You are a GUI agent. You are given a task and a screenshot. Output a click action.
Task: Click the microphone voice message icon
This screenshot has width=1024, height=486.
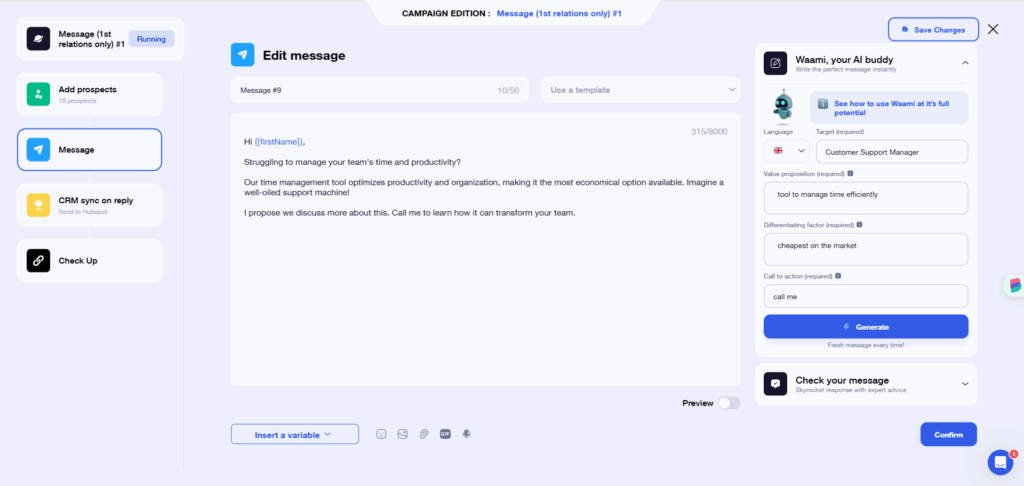466,434
